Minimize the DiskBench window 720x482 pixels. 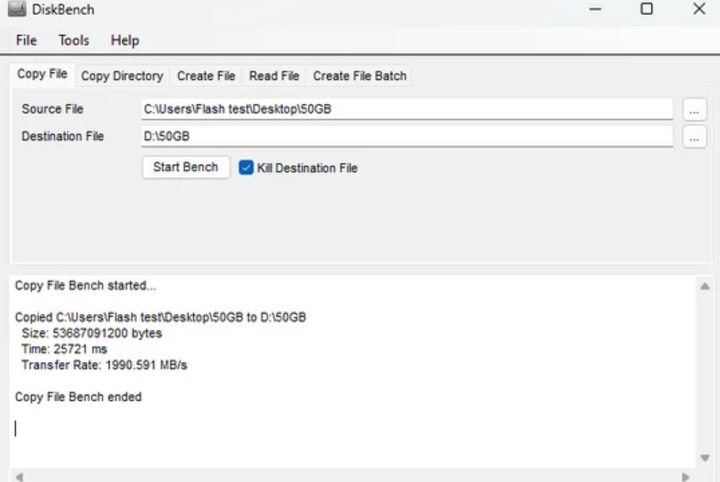click(595, 9)
